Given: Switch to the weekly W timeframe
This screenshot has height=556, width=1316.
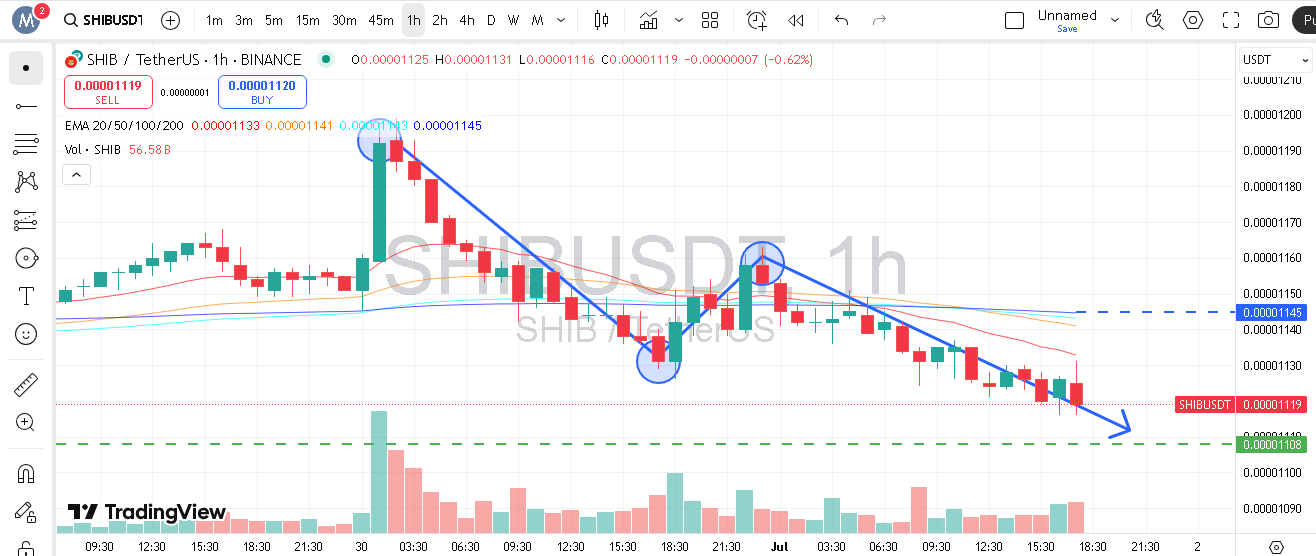Looking at the screenshot, I should click(x=513, y=20).
